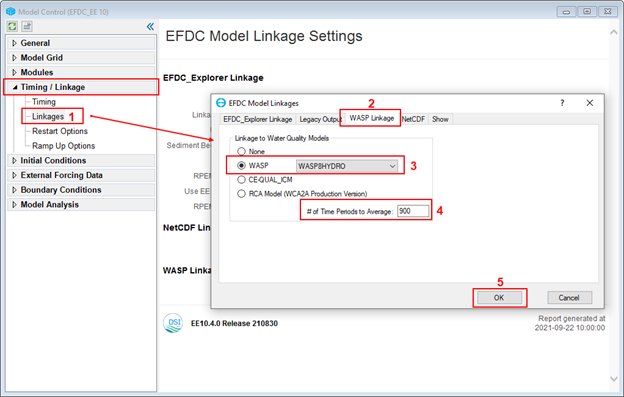
Task: Open Ramp Up Options in the tree
Action: [63, 146]
